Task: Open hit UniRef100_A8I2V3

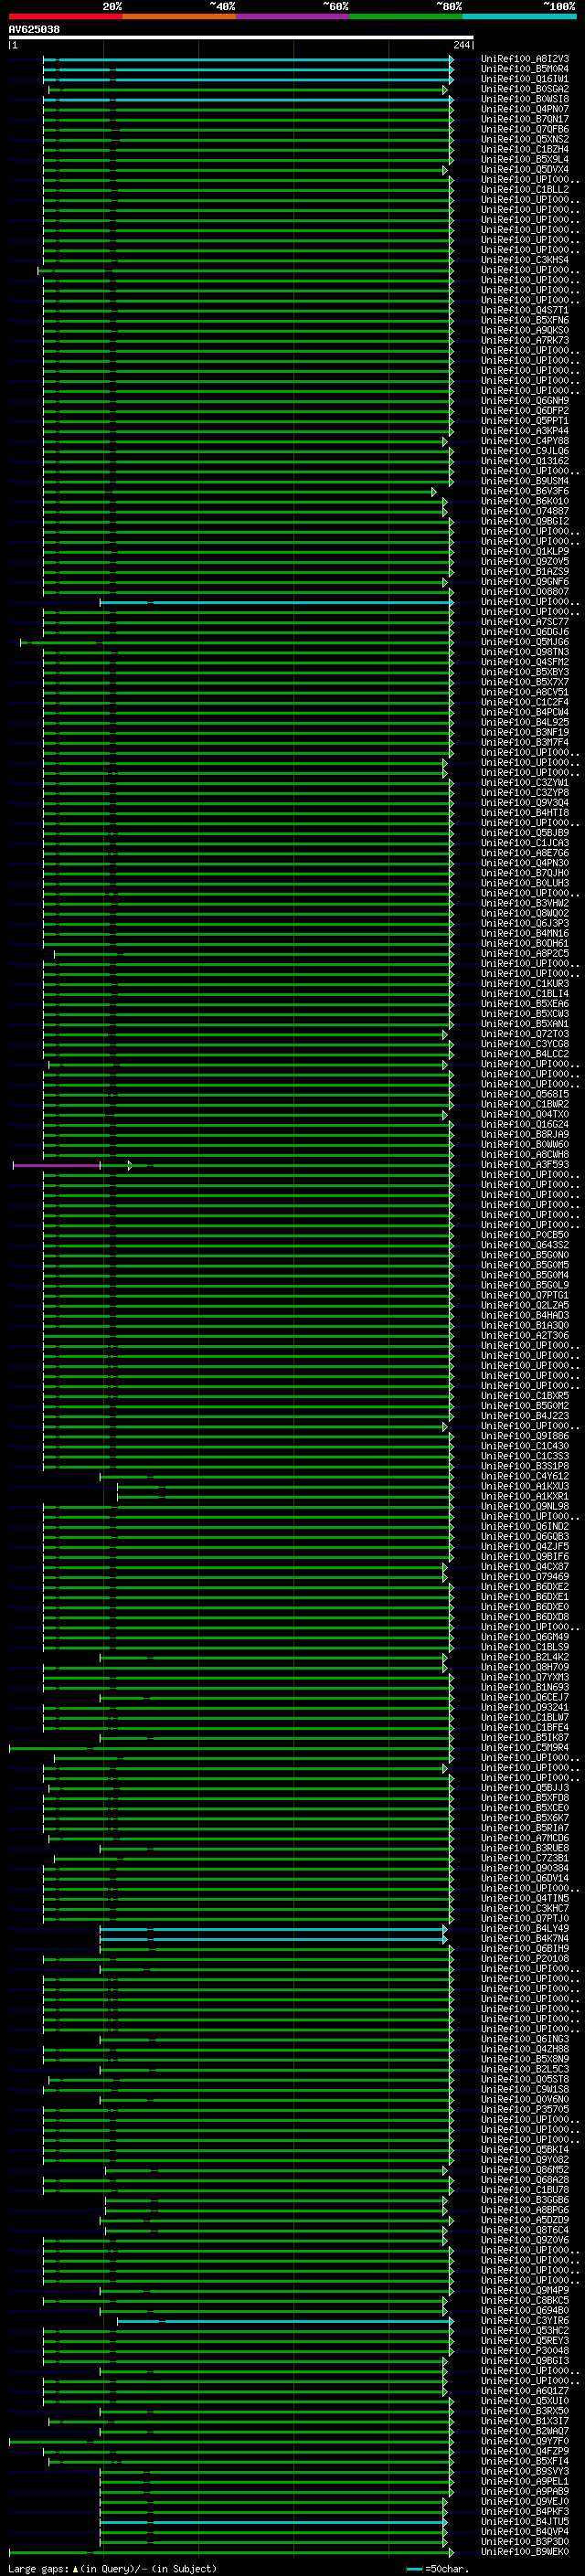Action: point(525,59)
